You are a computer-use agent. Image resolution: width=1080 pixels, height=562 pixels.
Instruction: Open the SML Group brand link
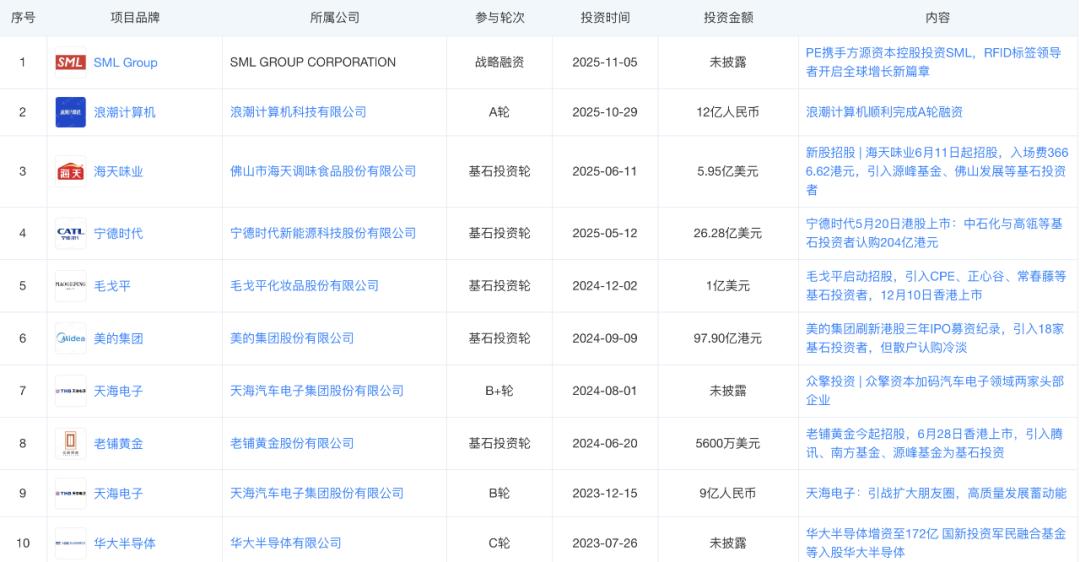[125, 63]
